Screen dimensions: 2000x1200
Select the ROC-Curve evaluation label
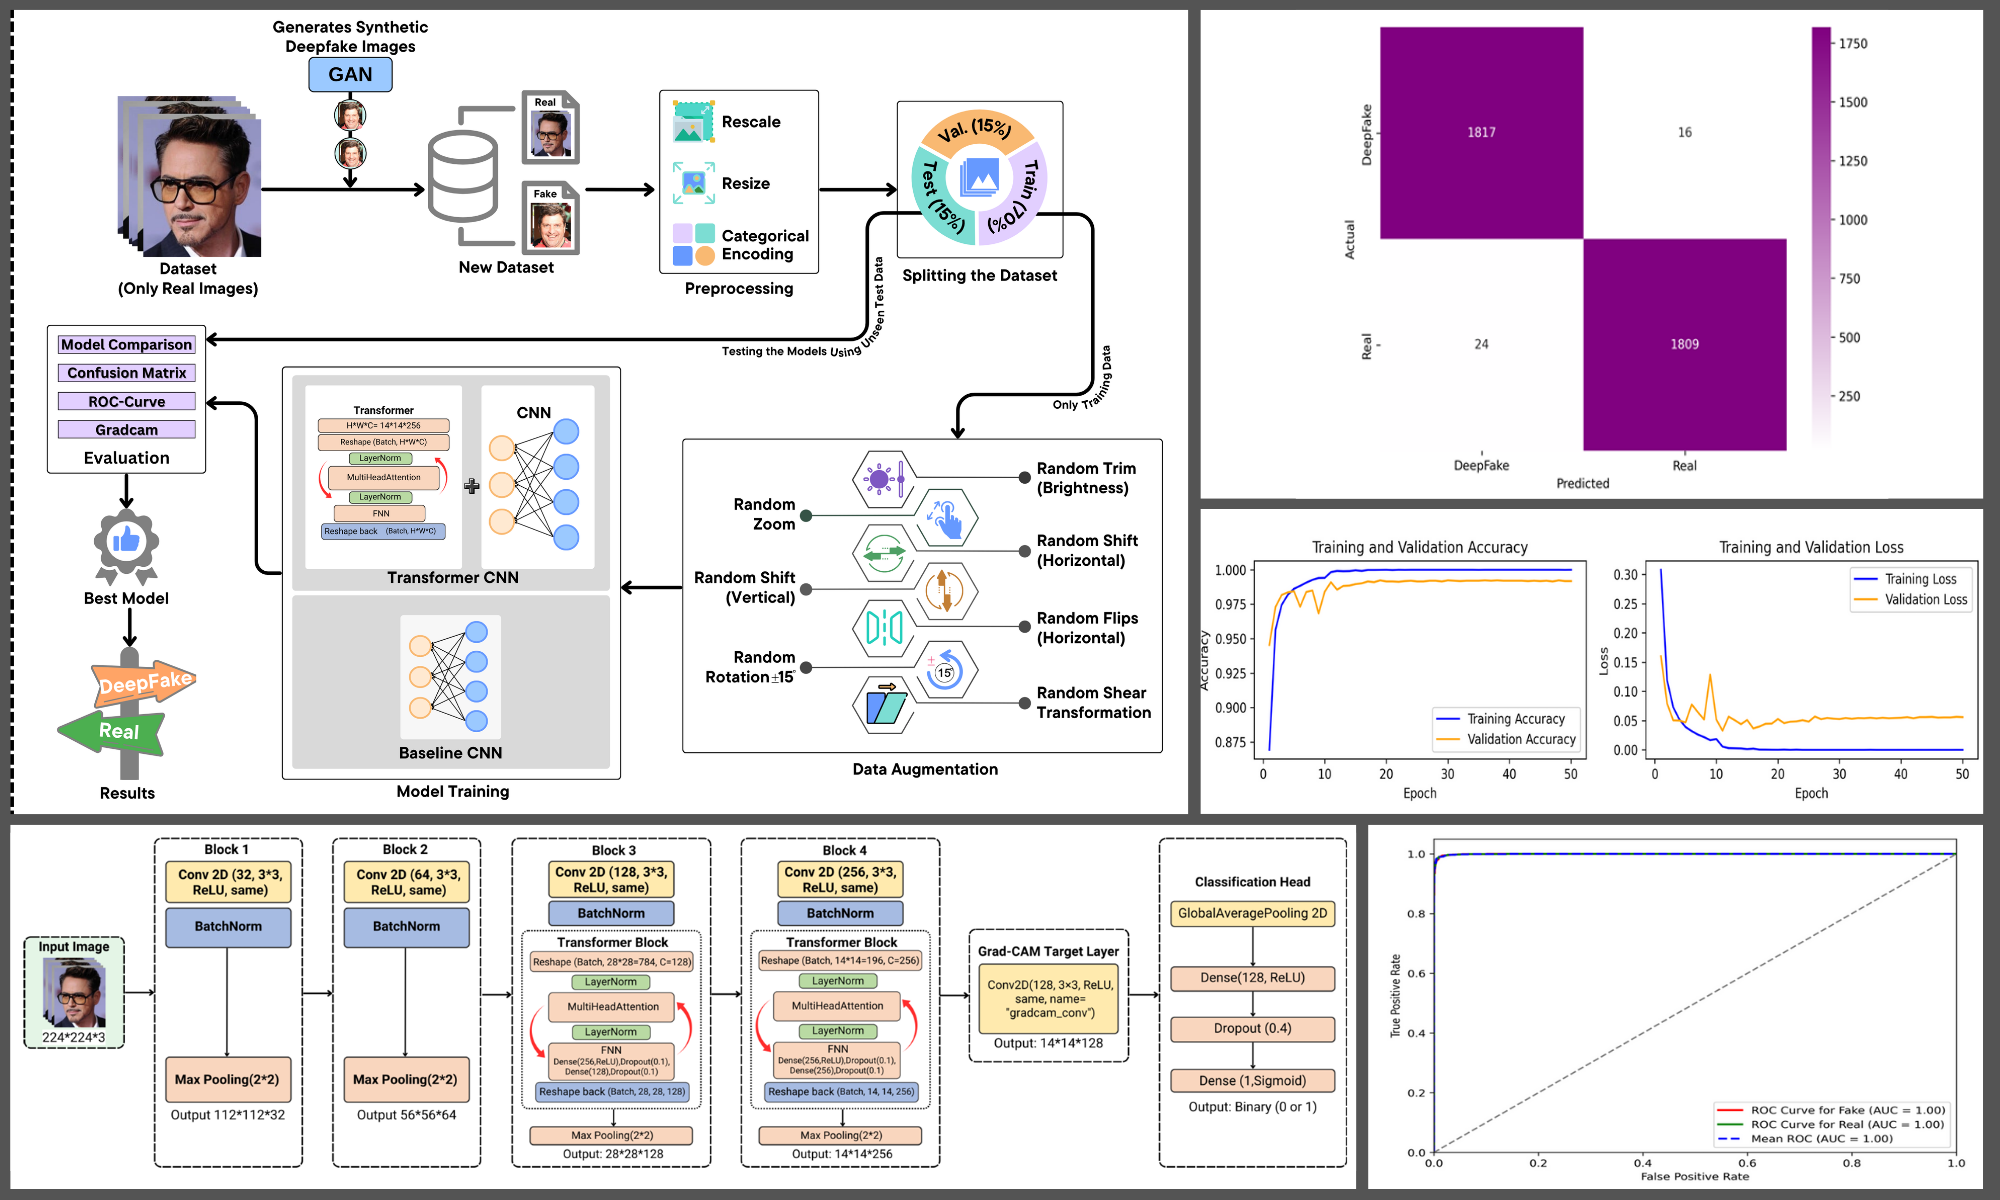click(127, 402)
